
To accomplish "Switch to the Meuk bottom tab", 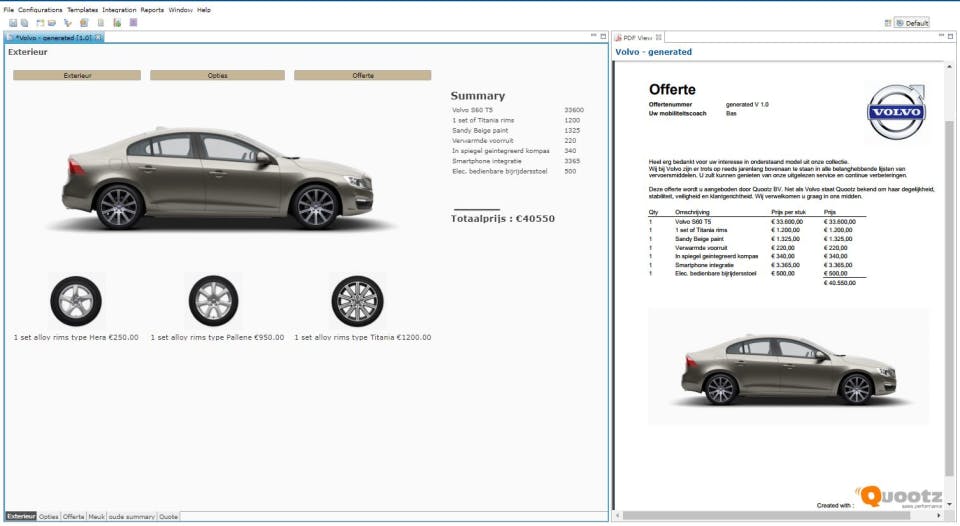I will click(x=97, y=517).
